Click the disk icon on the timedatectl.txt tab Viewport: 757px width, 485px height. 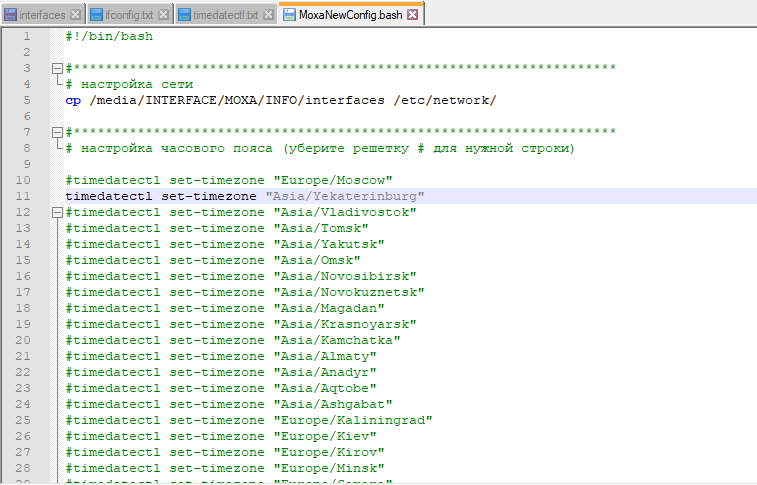tap(185, 15)
